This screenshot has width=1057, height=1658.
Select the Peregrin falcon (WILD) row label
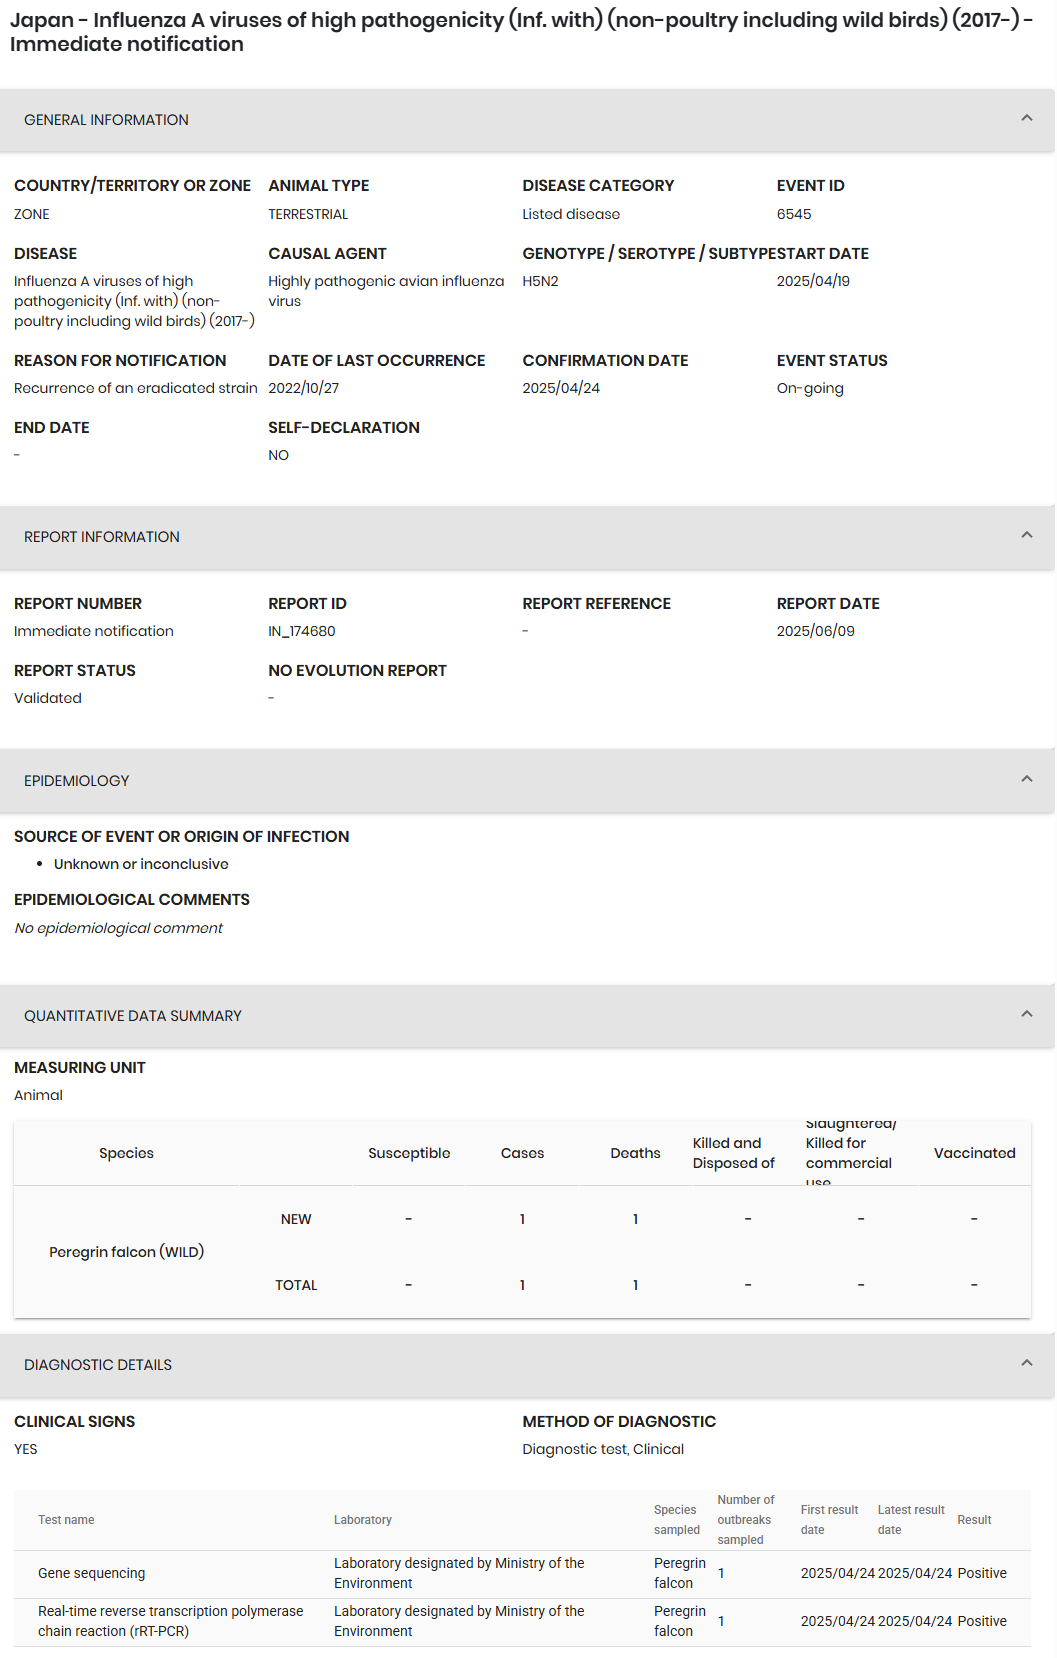click(126, 1252)
